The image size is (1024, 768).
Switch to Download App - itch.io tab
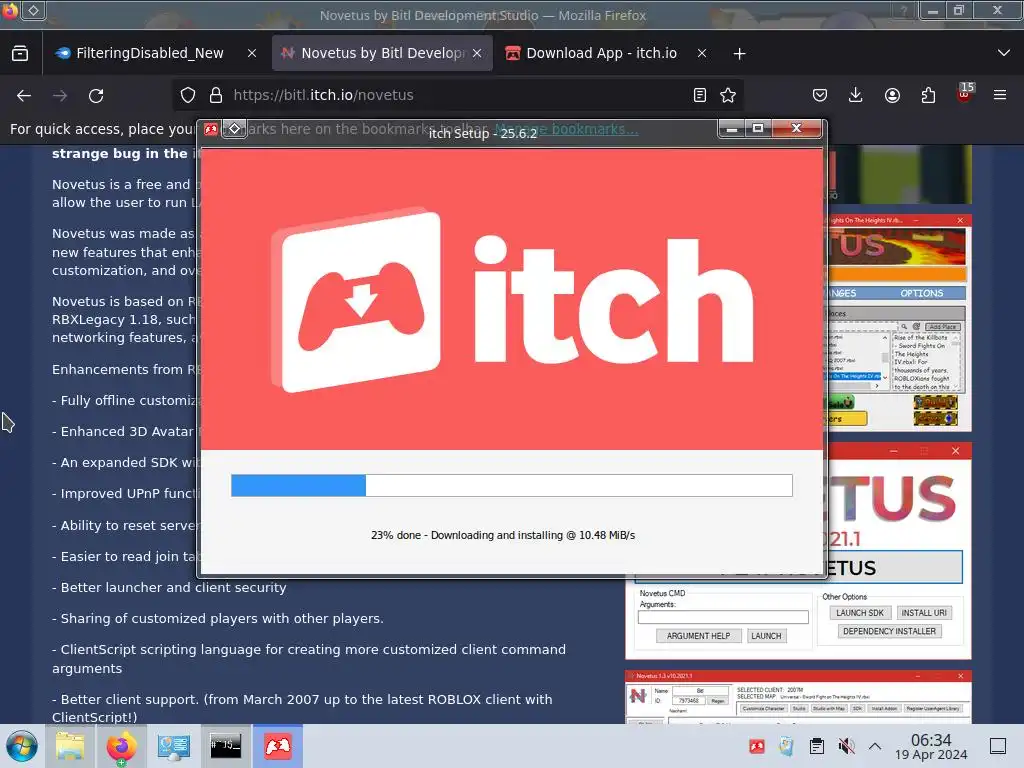coord(601,53)
